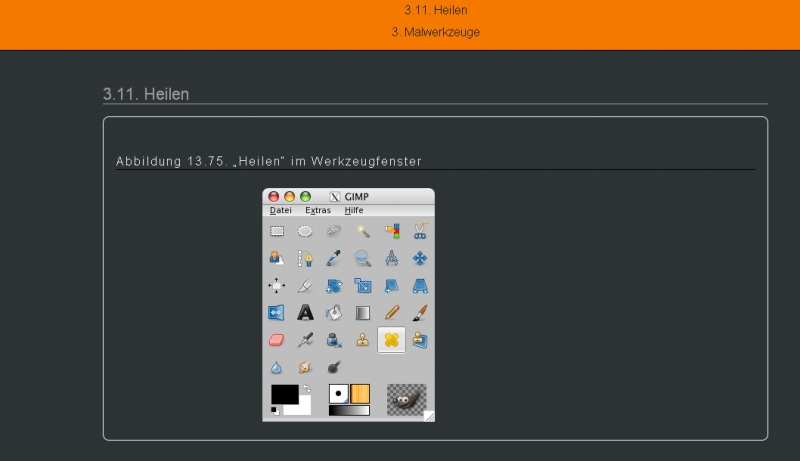Choose the Bucket Fill tool
The image size is (800, 461).
point(334,313)
